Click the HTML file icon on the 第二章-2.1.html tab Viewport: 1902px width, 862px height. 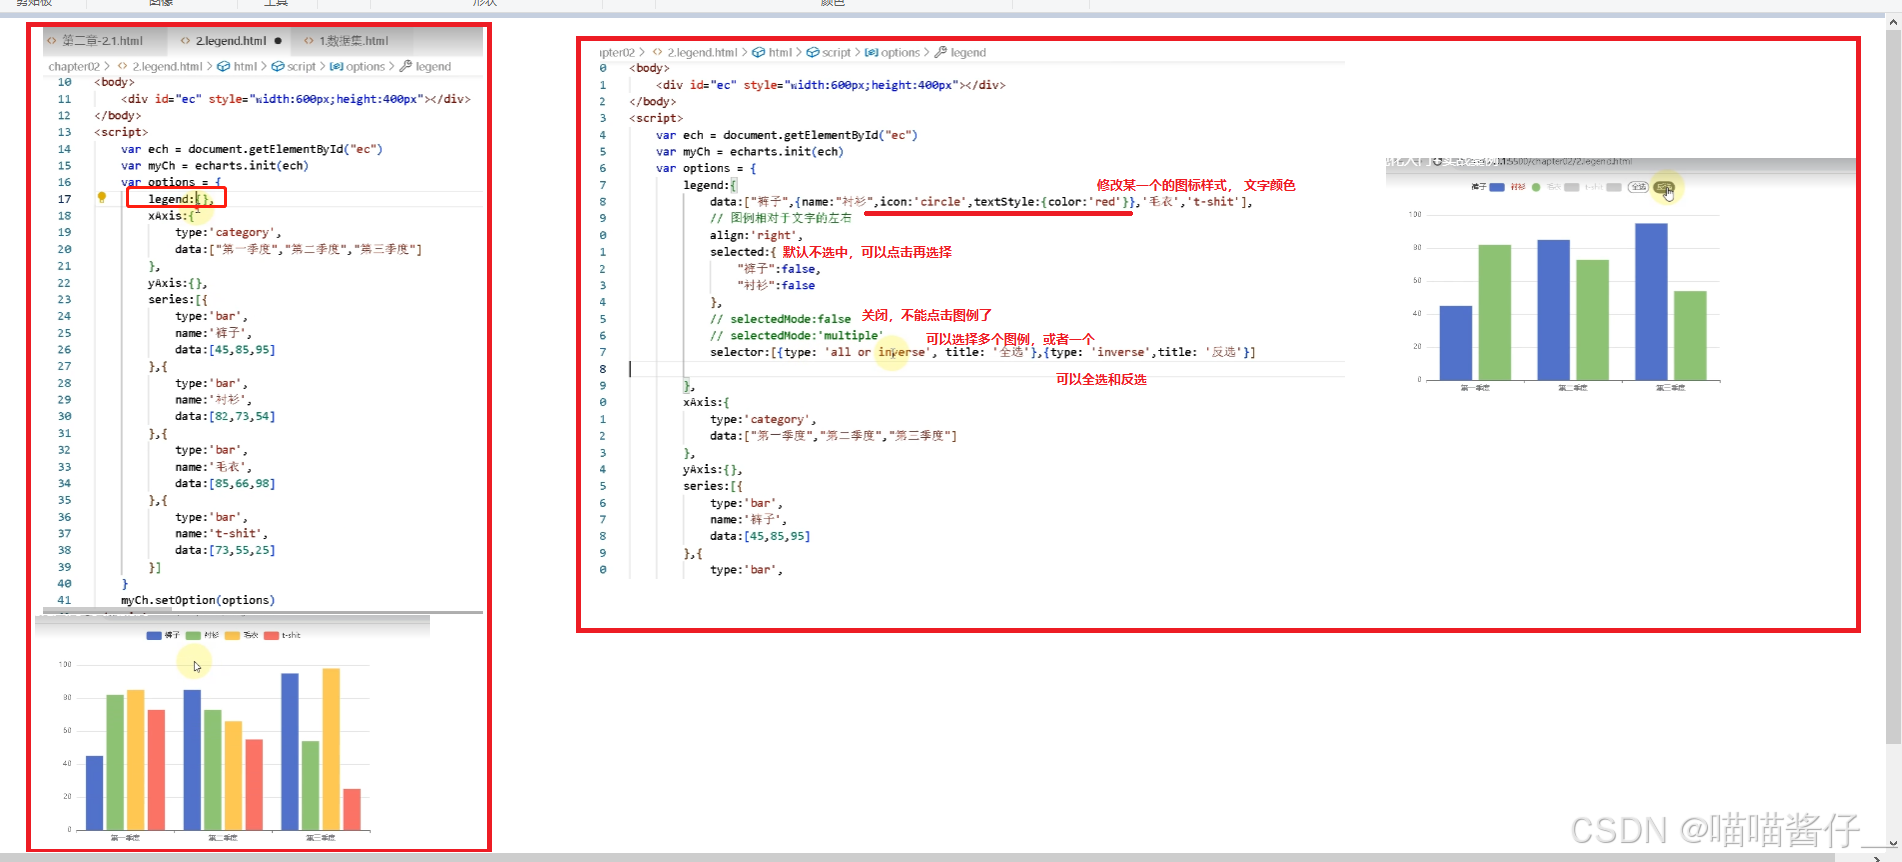click(52, 41)
